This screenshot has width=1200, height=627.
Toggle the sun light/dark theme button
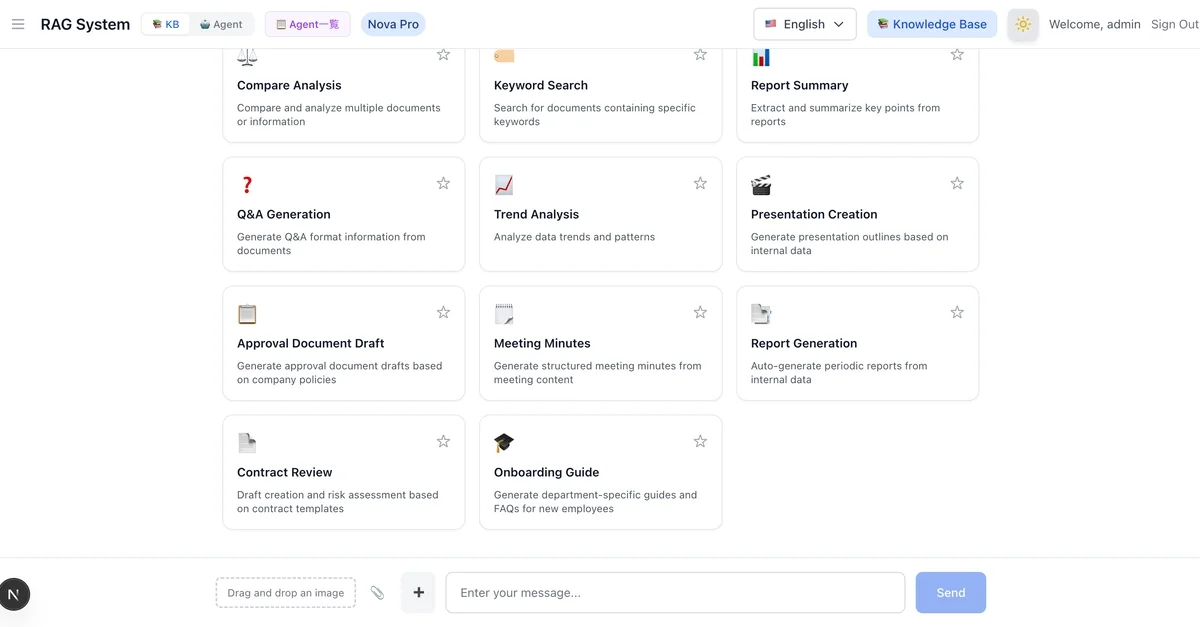pos(1022,24)
